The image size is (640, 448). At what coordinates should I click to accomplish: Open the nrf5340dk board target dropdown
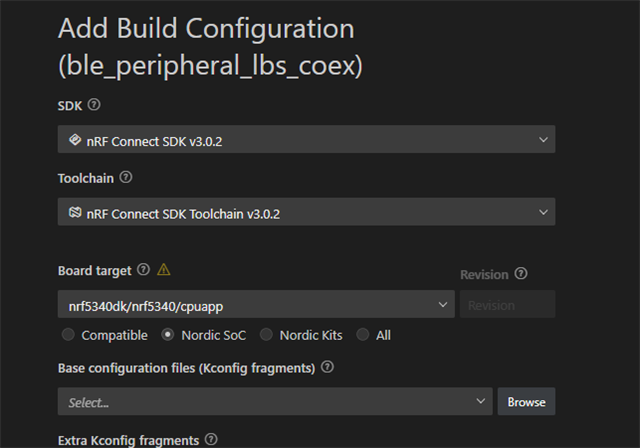point(255,304)
